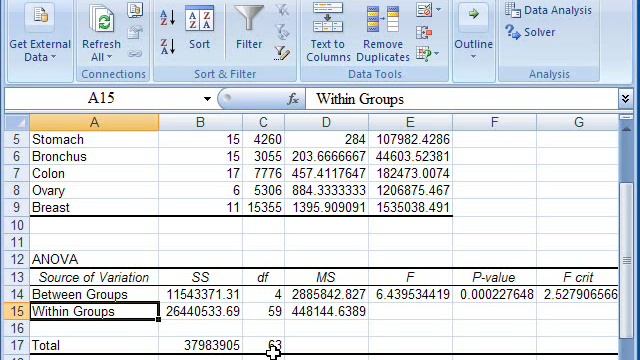This screenshot has width=640, height=360.
Task: Sort A to Z ascending
Action: (x=167, y=18)
